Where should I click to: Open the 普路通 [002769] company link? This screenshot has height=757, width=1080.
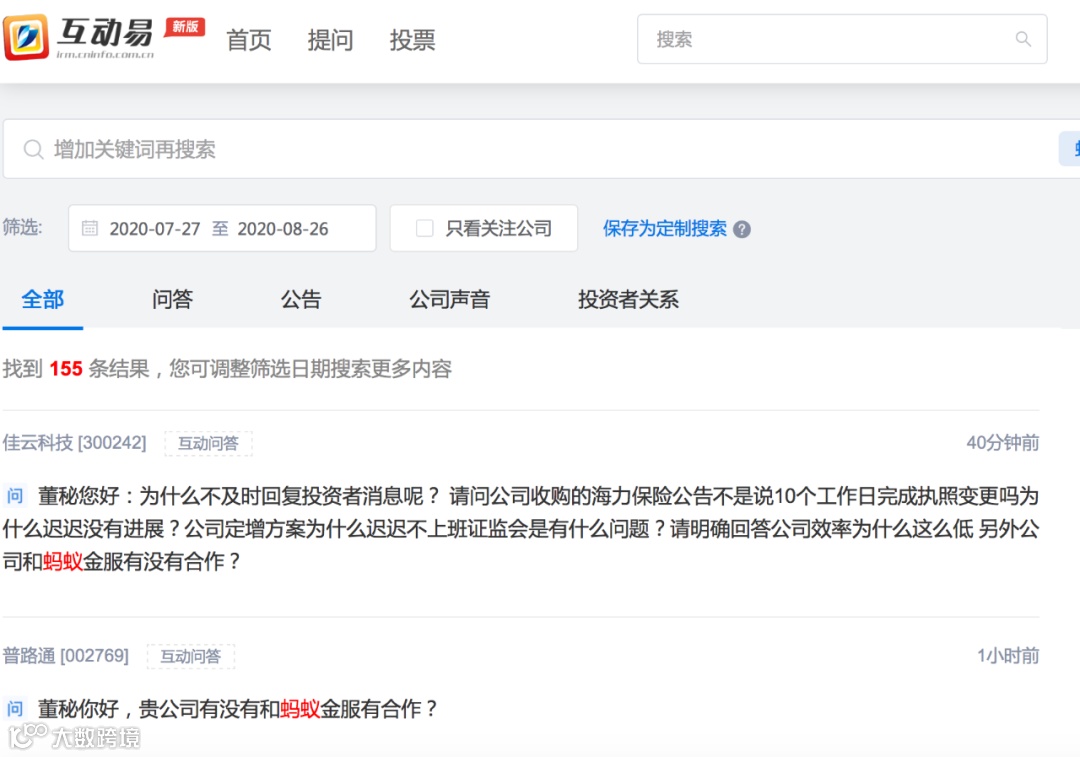point(65,656)
